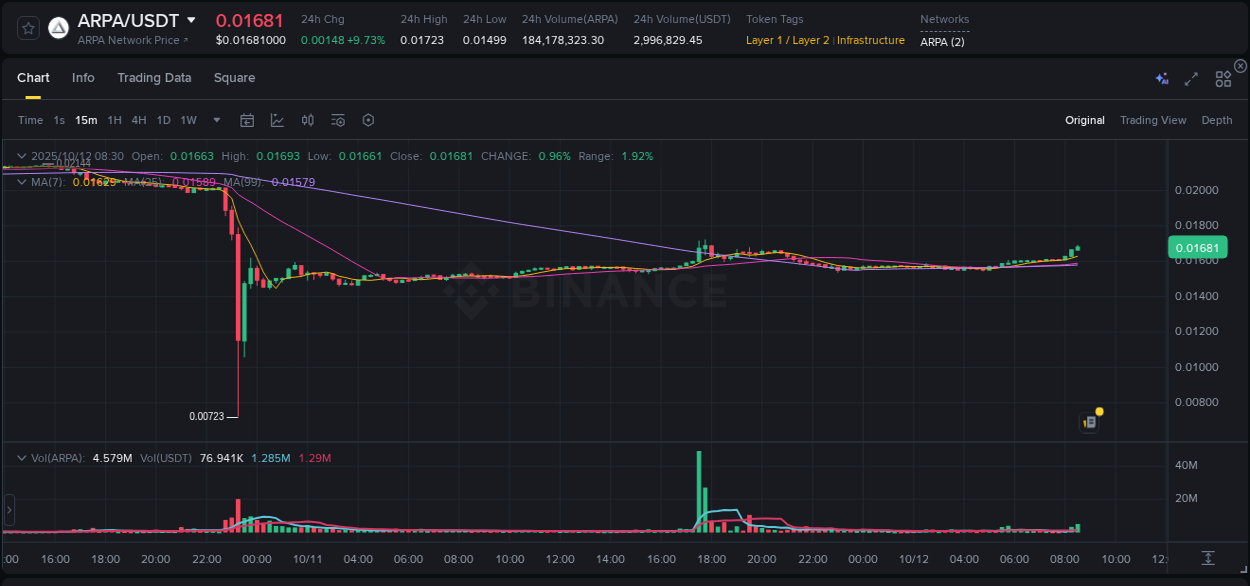This screenshot has width=1250, height=586.
Task: Click the indicators list settings icon
Action: coord(337,119)
